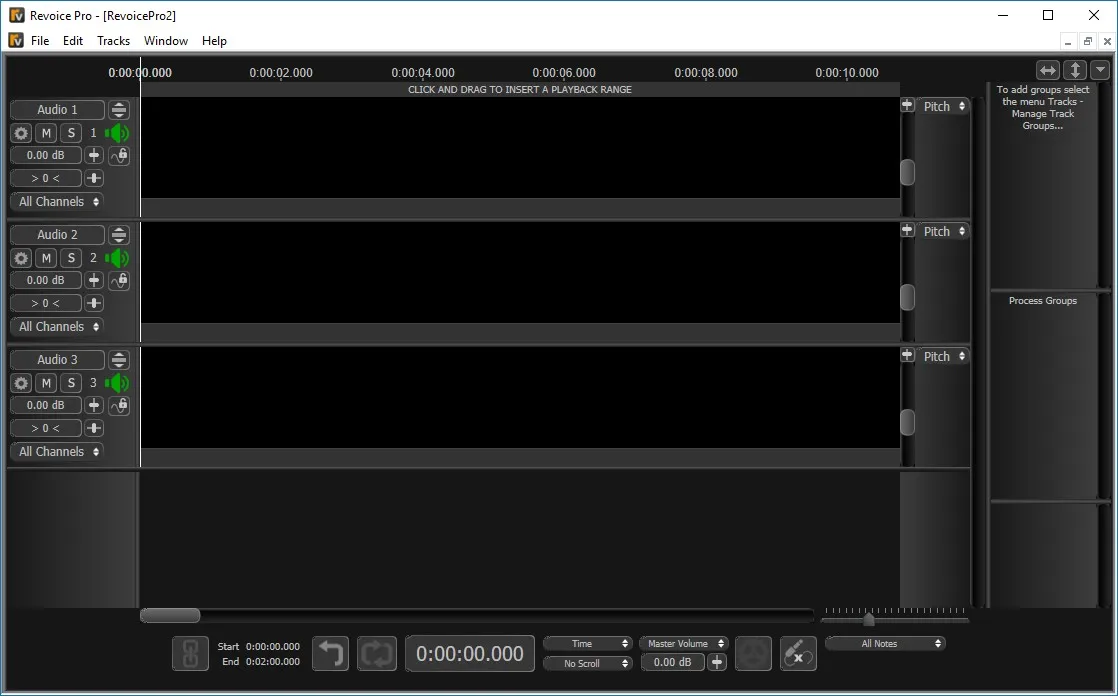
Task: Open Audio 1 track settings gear
Action: coord(21,133)
